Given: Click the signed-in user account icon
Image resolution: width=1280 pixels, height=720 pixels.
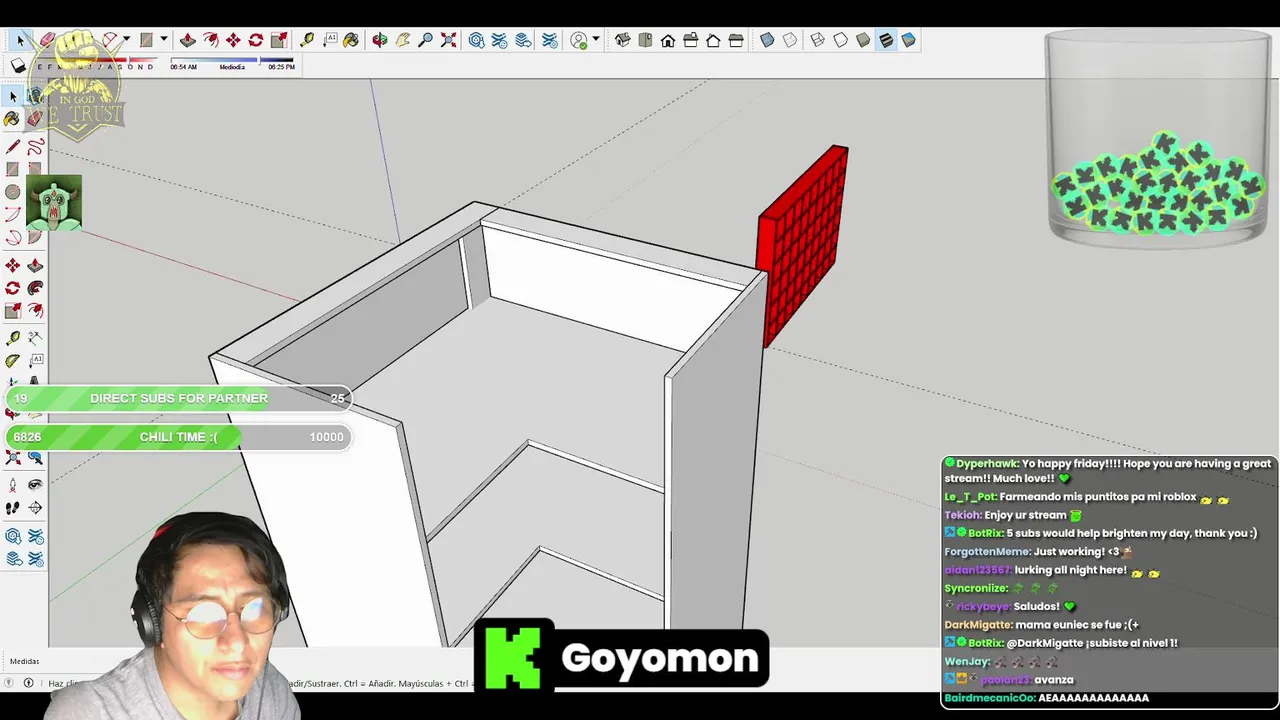Looking at the screenshot, I should pos(578,40).
